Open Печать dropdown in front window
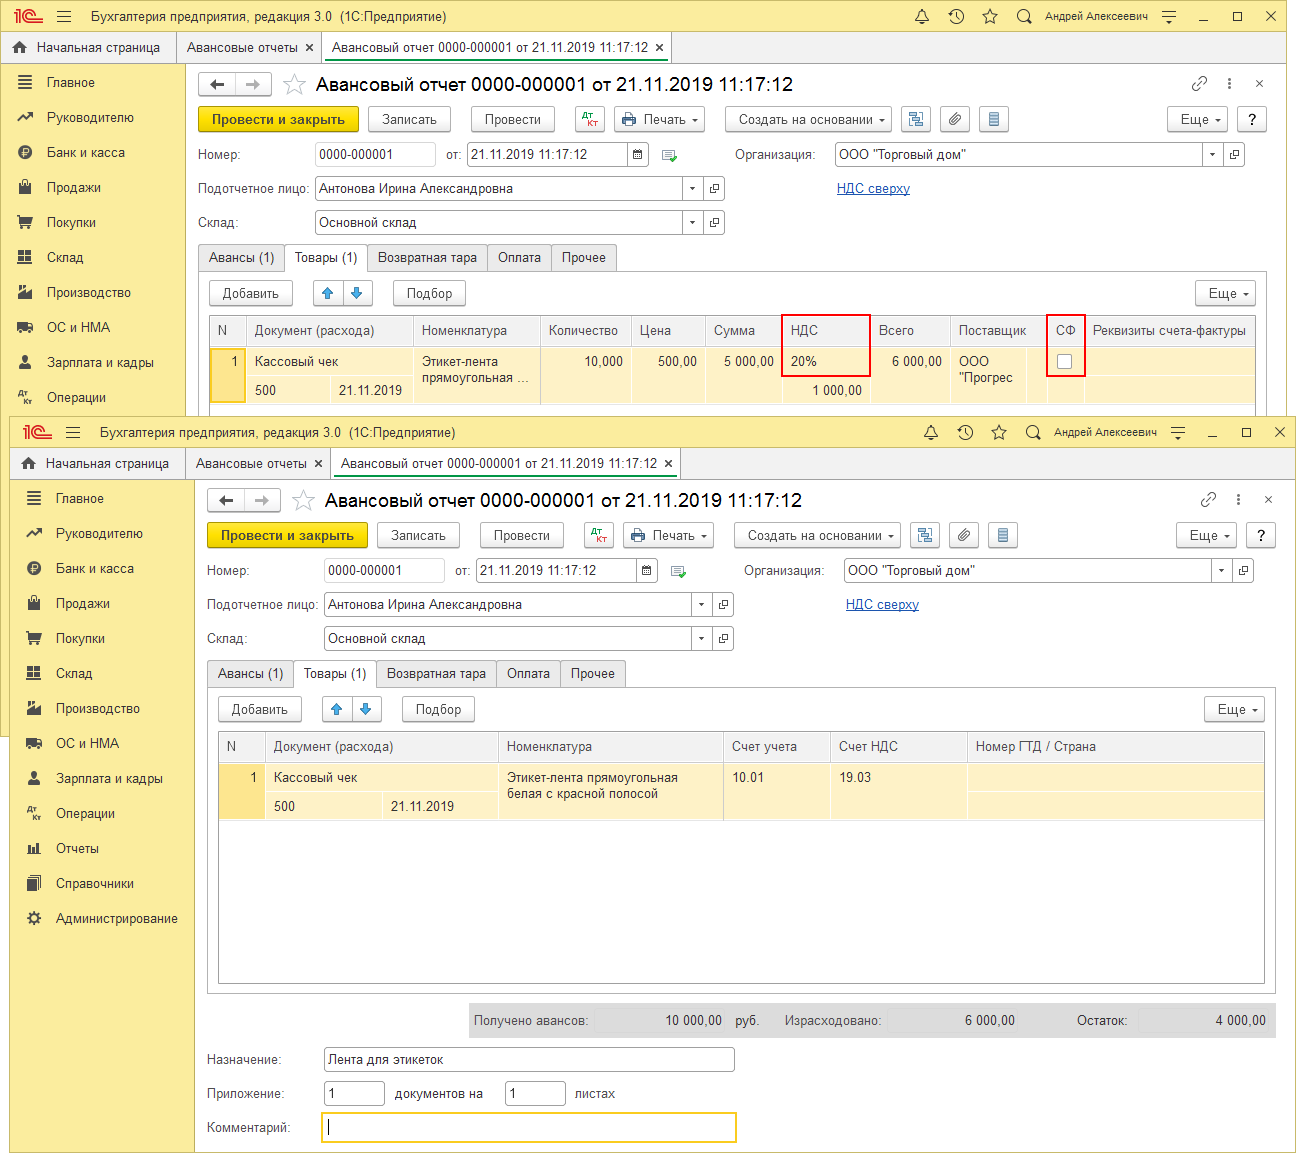The width and height of the screenshot is (1299, 1155). point(668,535)
